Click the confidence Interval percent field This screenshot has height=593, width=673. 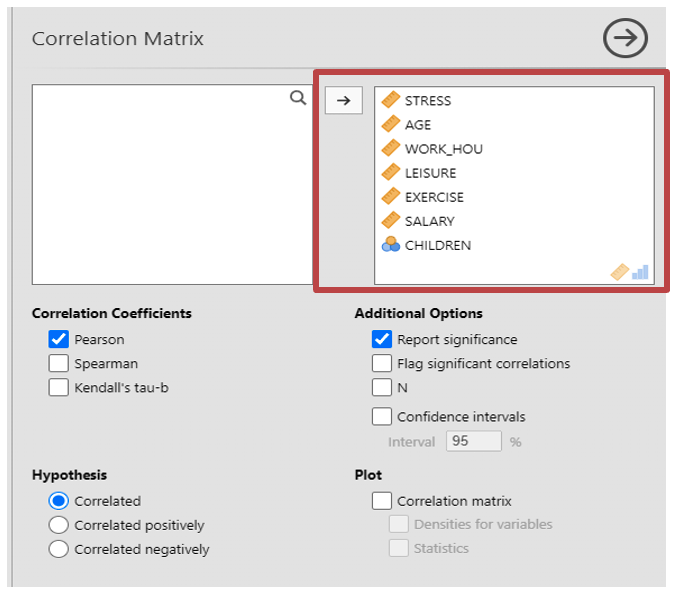tap(473, 442)
